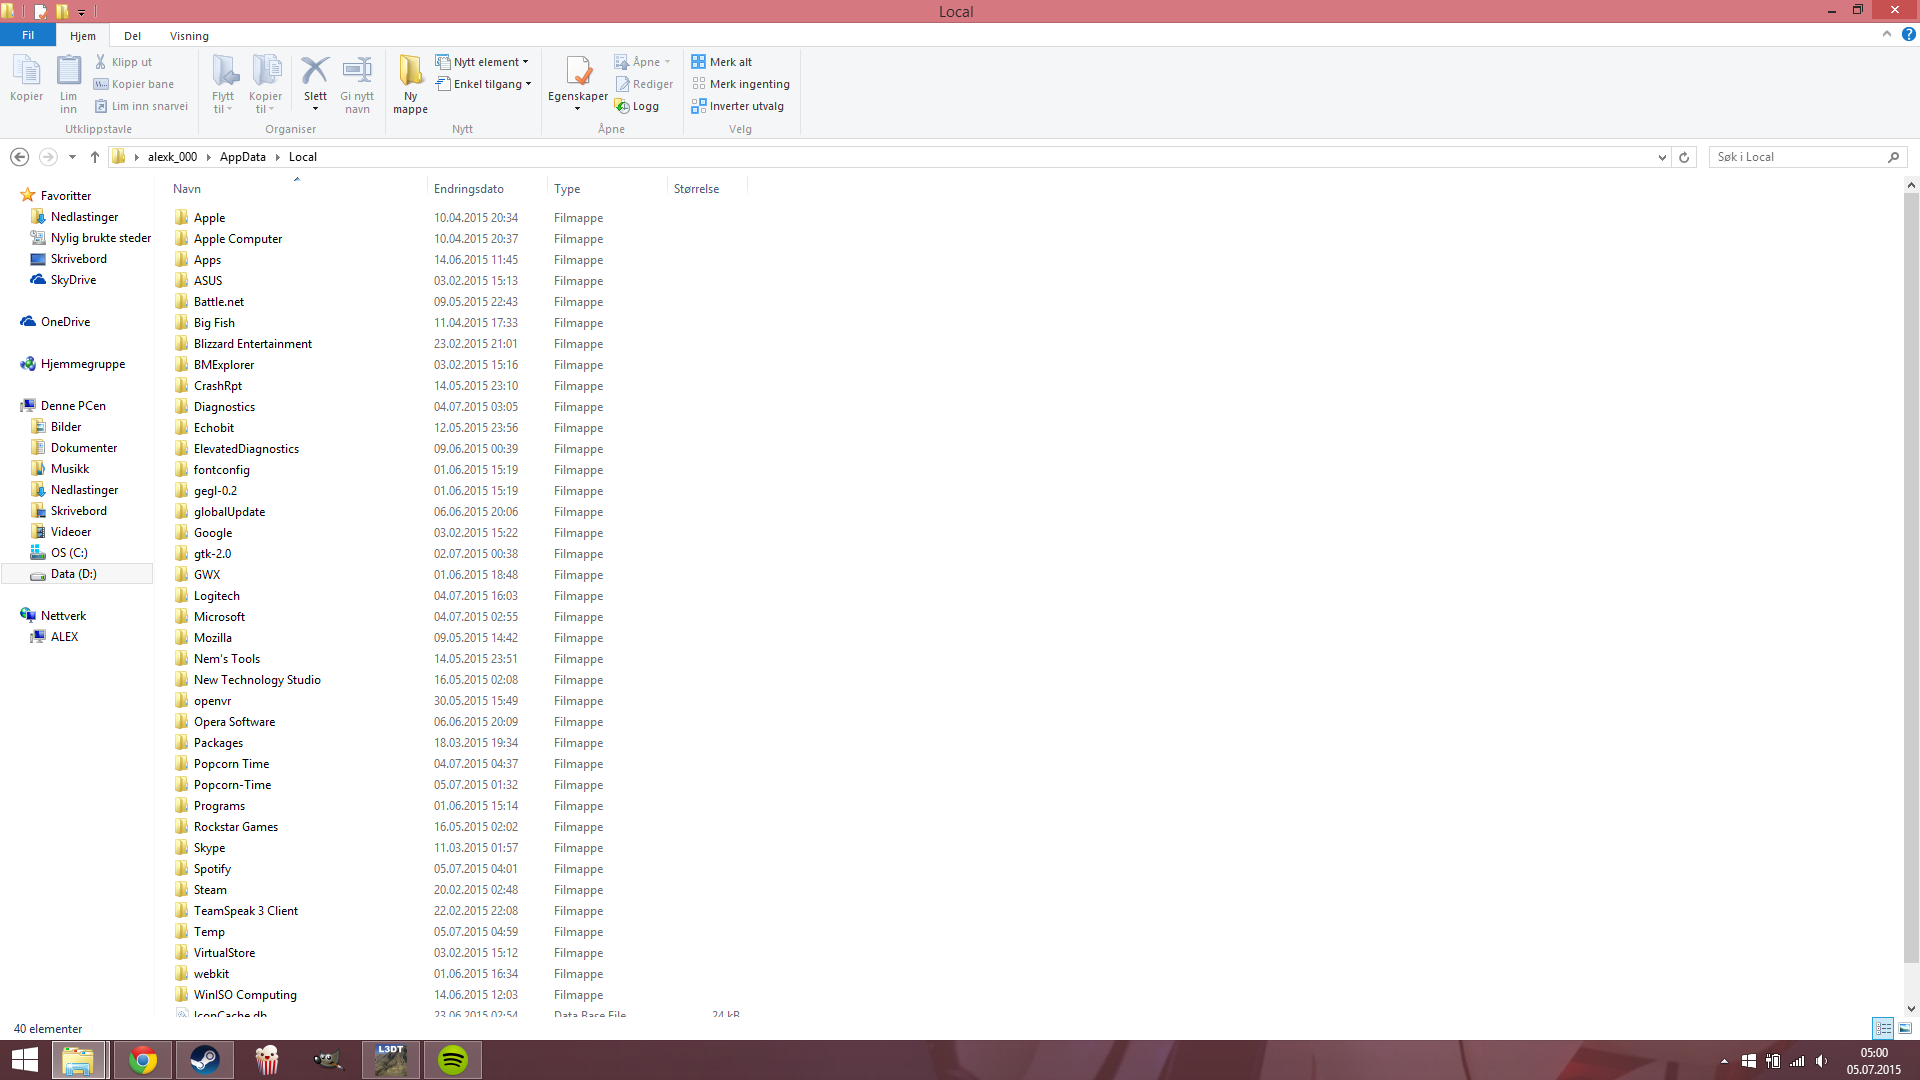Click the Slett (delete) red X icon
The width and height of the screenshot is (1920, 1080).
pyautogui.click(x=315, y=71)
